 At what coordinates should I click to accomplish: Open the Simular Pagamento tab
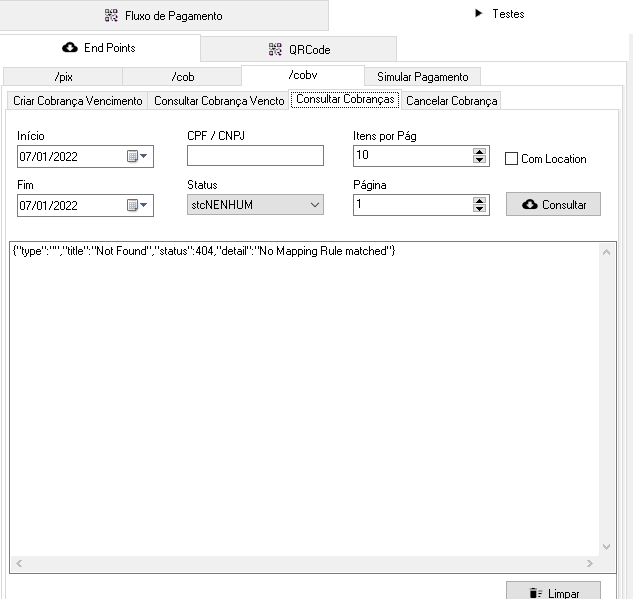pos(422,77)
